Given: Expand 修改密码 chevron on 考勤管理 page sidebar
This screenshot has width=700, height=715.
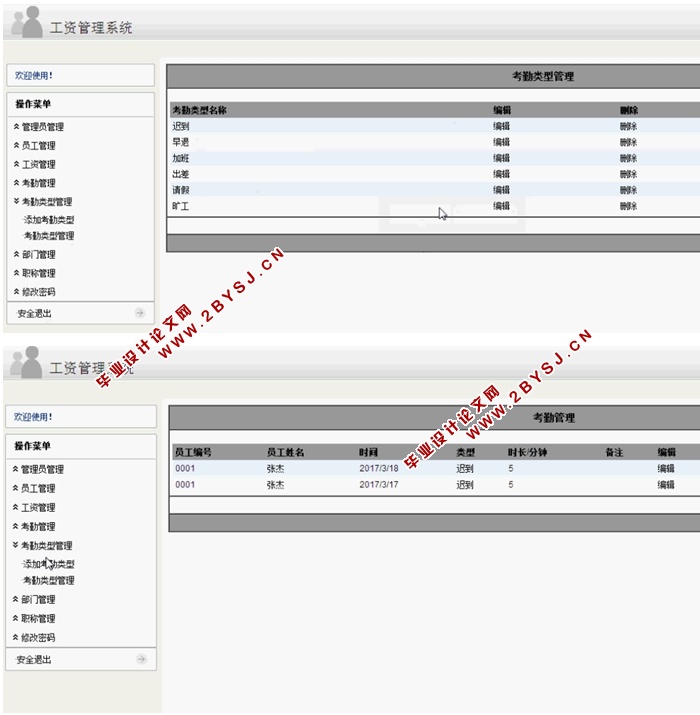Looking at the screenshot, I should [16, 637].
